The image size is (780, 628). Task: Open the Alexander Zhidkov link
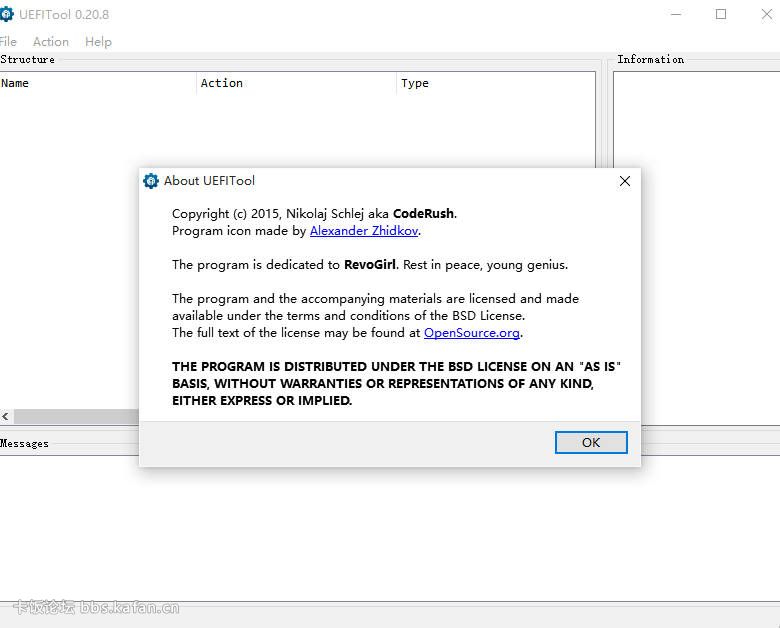[x=364, y=231]
